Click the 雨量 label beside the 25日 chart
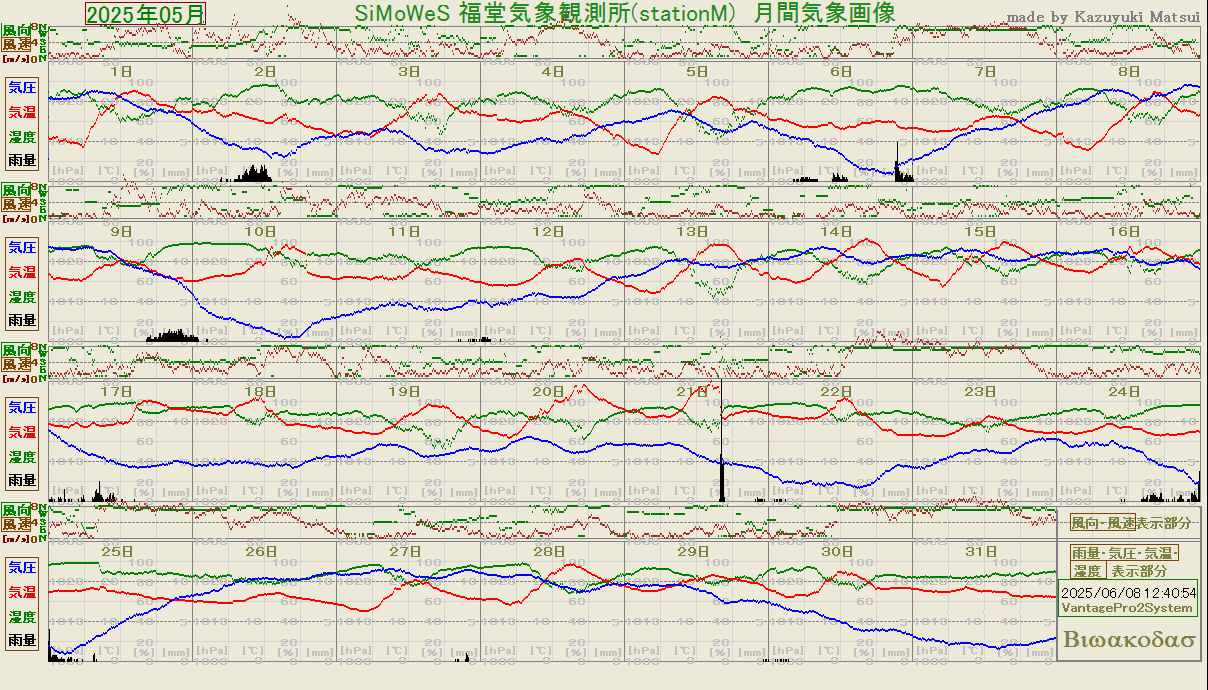This screenshot has height=690, width=1208. 22,640
